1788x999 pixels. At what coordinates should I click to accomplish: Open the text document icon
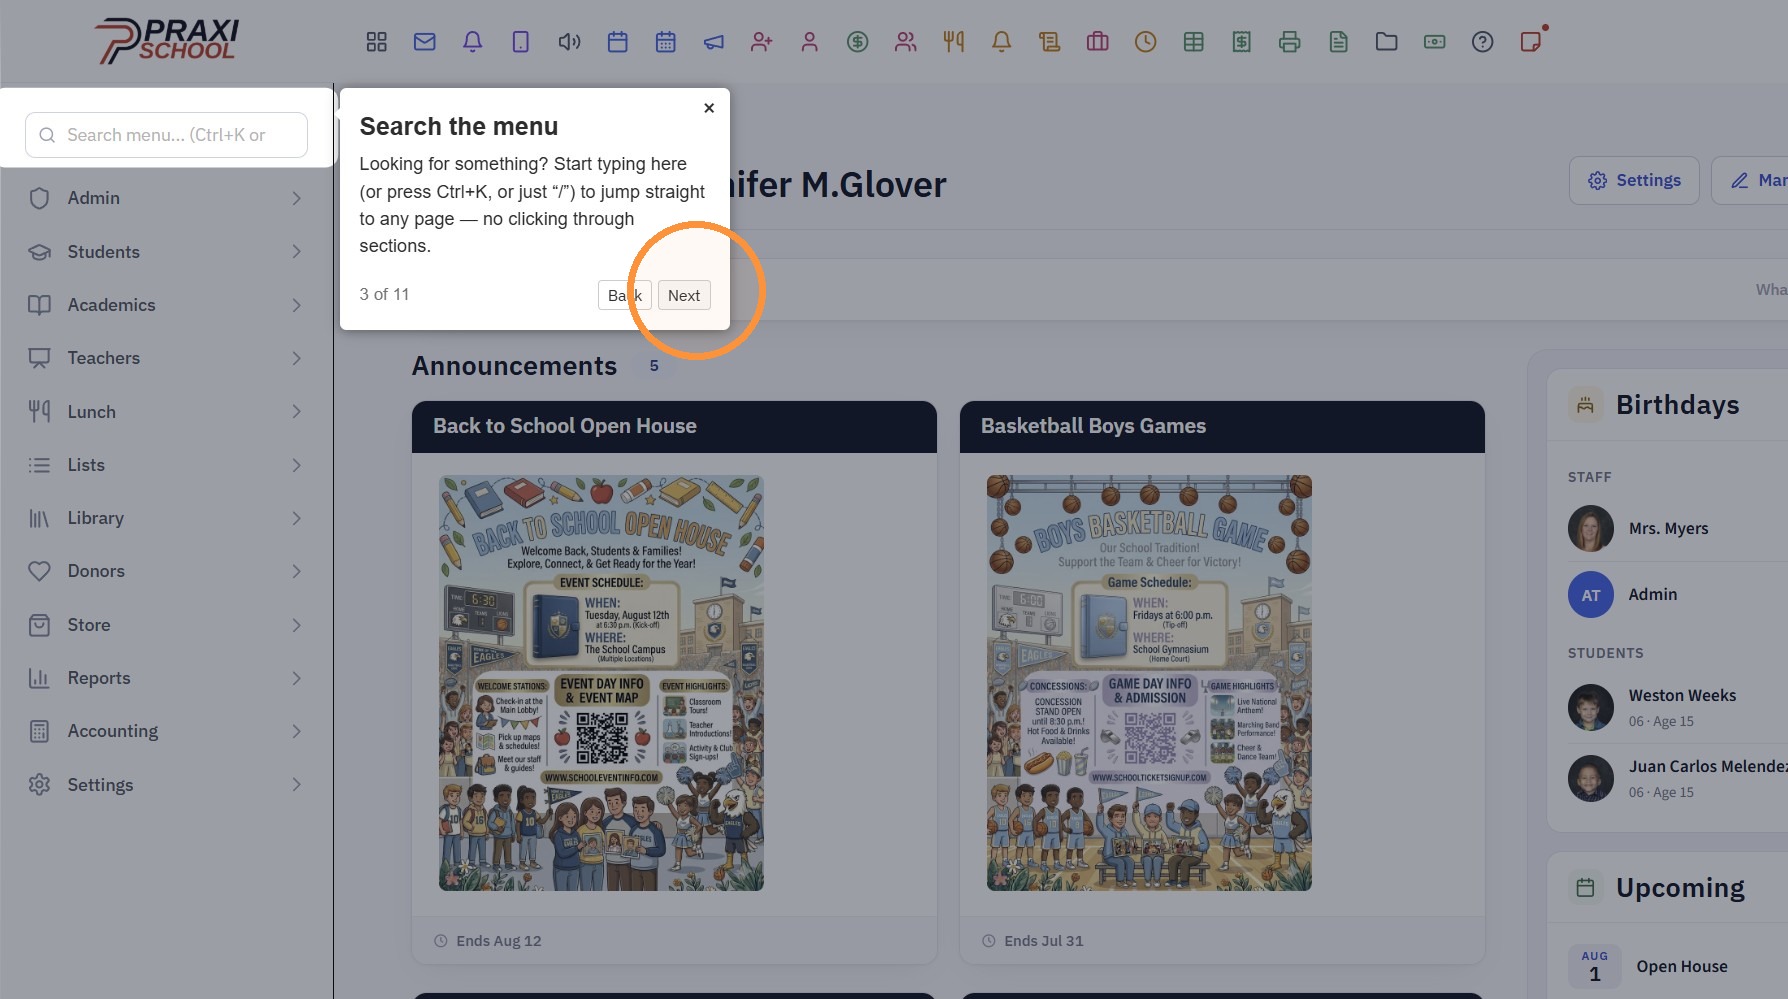coord(1339,42)
